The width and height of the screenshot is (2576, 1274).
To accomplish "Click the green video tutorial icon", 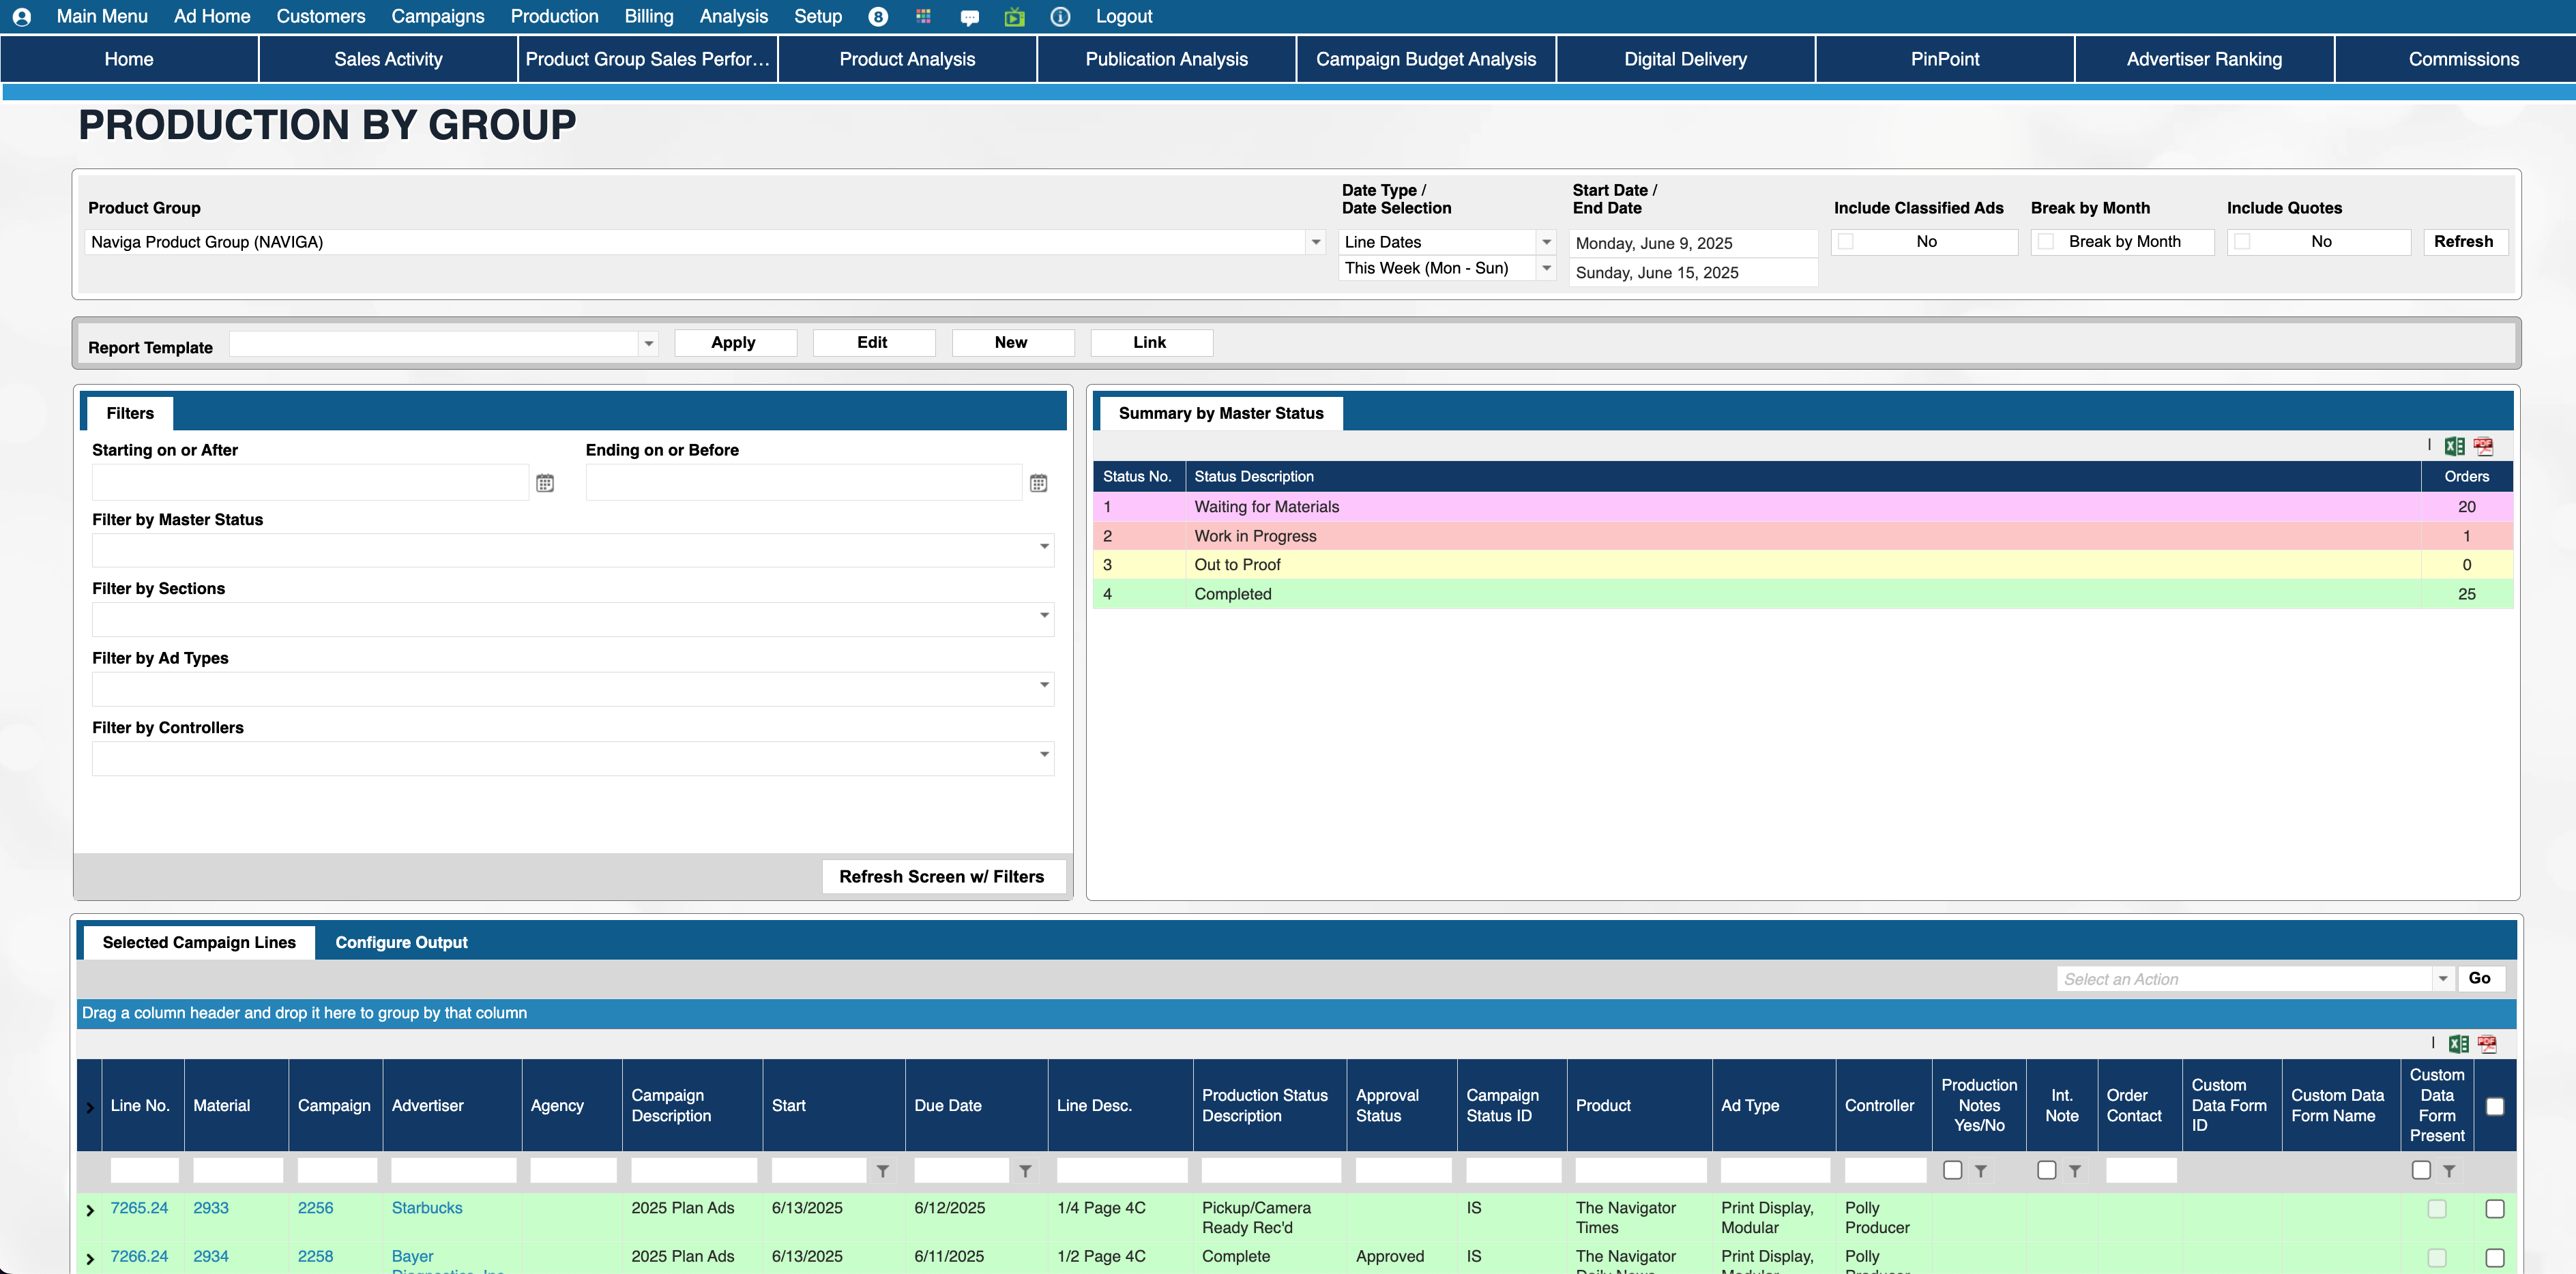I will [x=1014, y=17].
